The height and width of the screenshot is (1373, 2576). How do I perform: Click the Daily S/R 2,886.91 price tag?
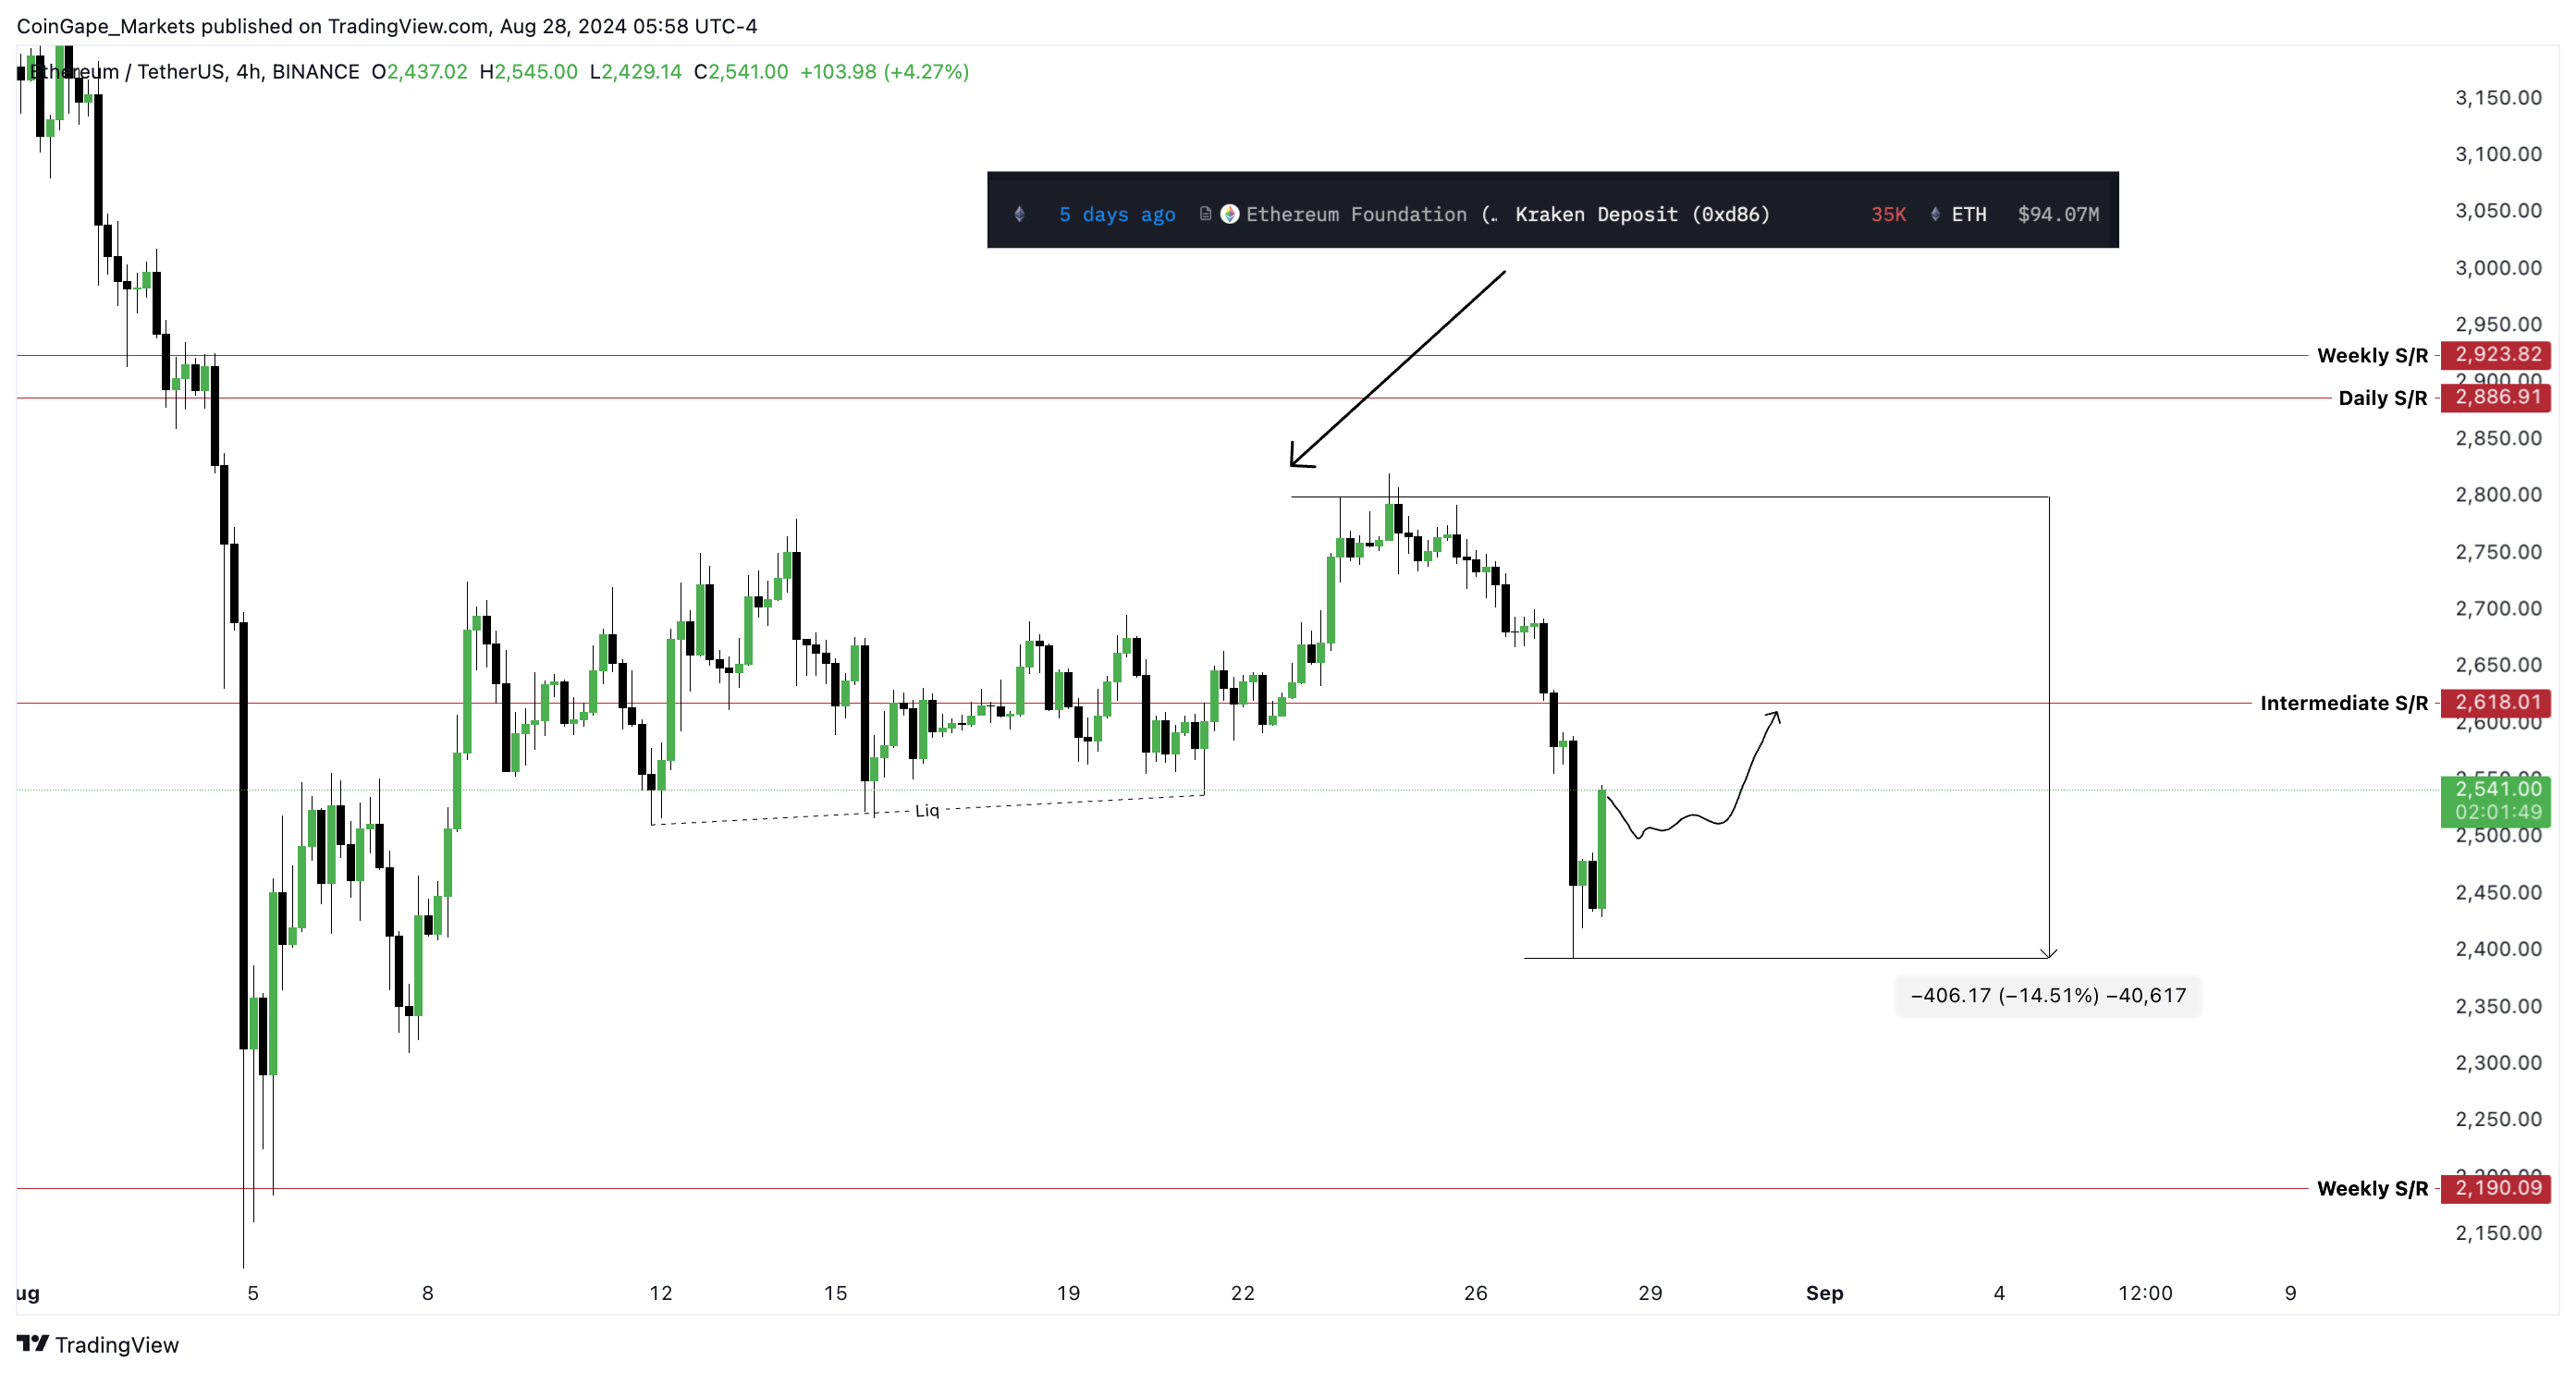pos(2496,397)
